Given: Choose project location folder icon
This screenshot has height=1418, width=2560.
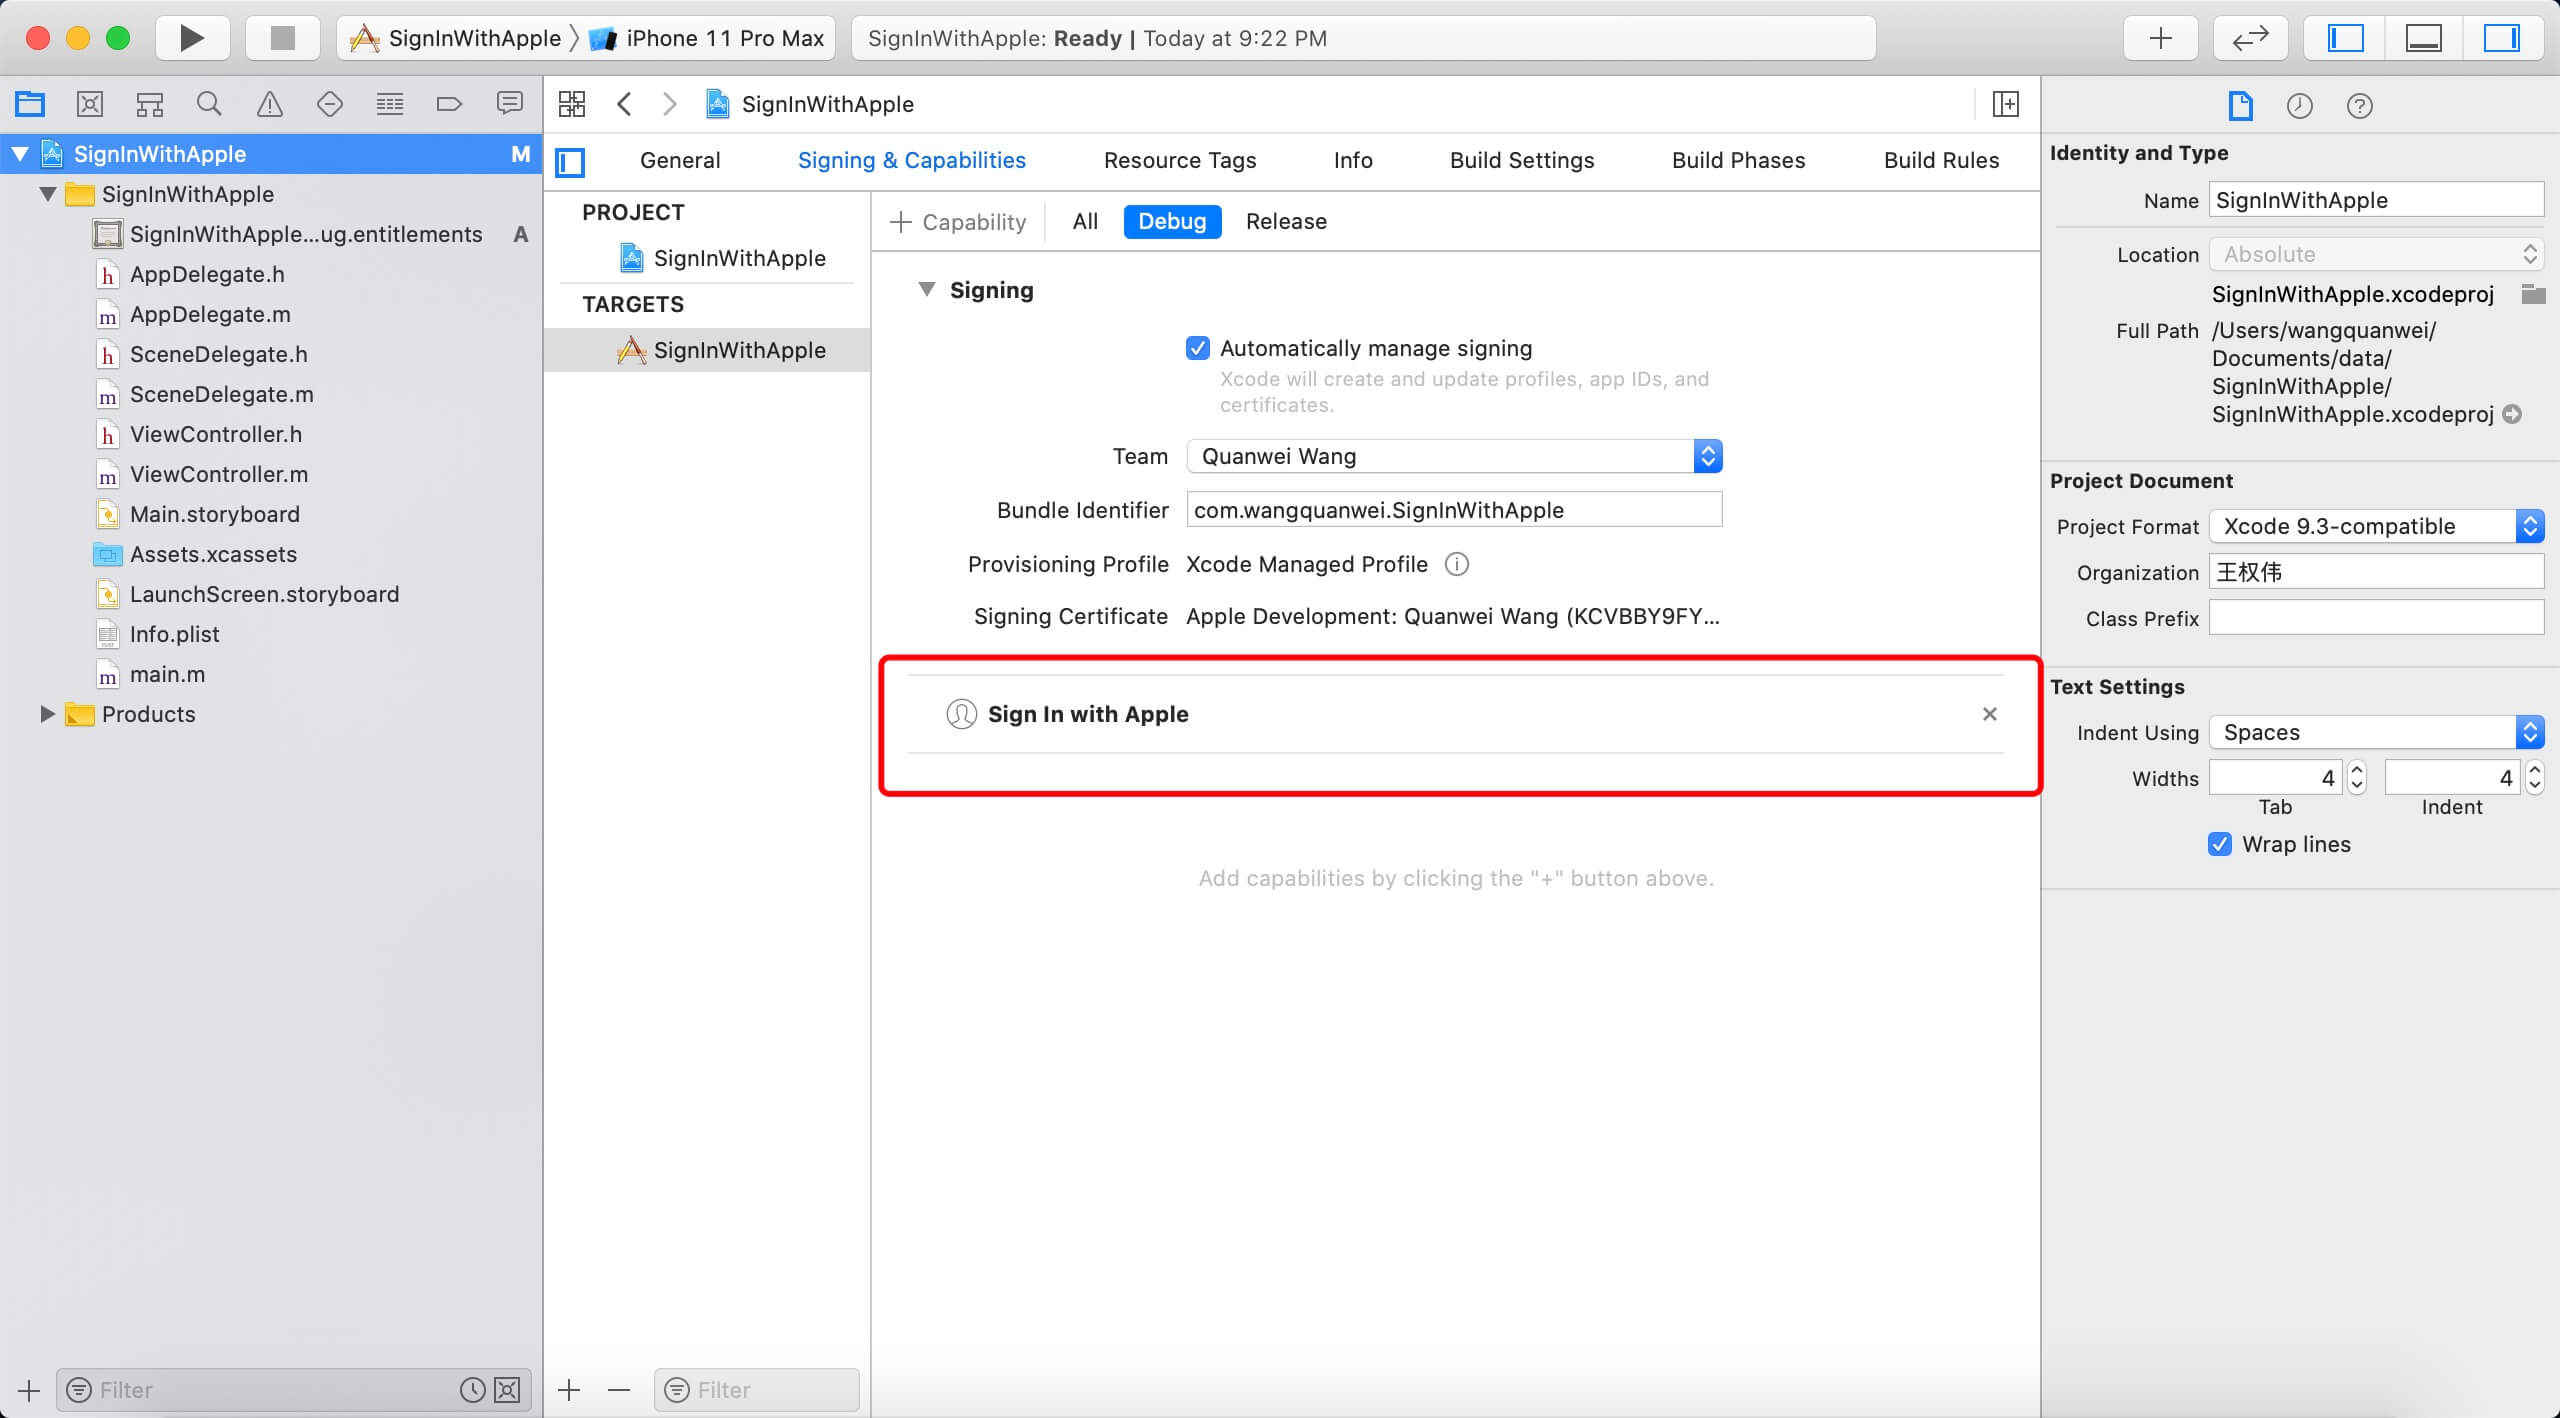Looking at the screenshot, I should click(2533, 294).
